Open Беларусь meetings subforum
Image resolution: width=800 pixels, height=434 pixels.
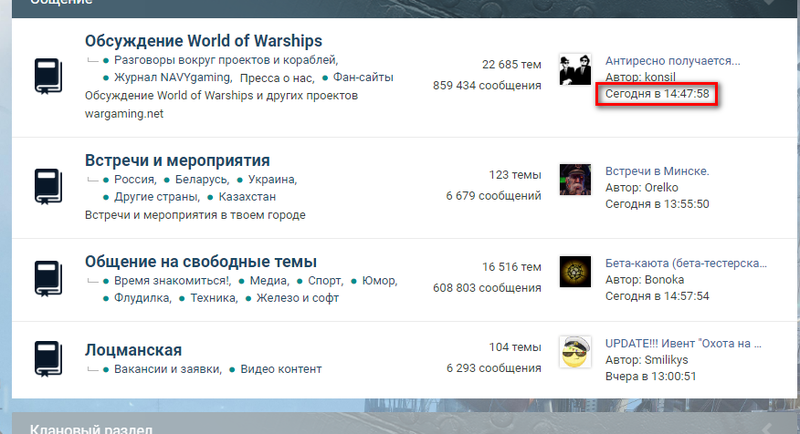pyautogui.click(x=202, y=180)
